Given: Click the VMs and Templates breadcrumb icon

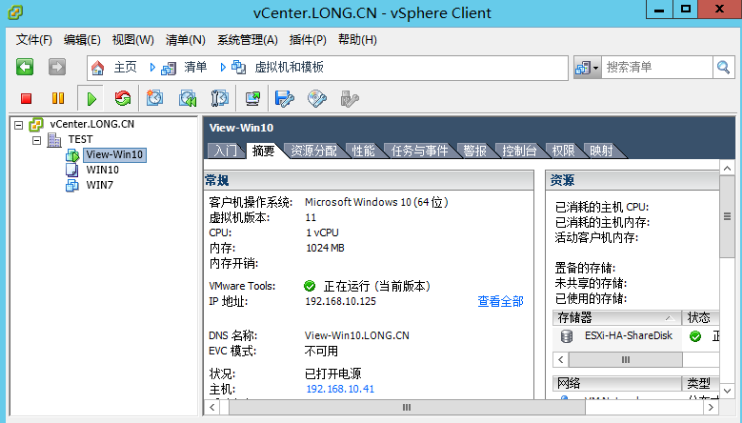Looking at the screenshot, I should click(x=238, y=67).
